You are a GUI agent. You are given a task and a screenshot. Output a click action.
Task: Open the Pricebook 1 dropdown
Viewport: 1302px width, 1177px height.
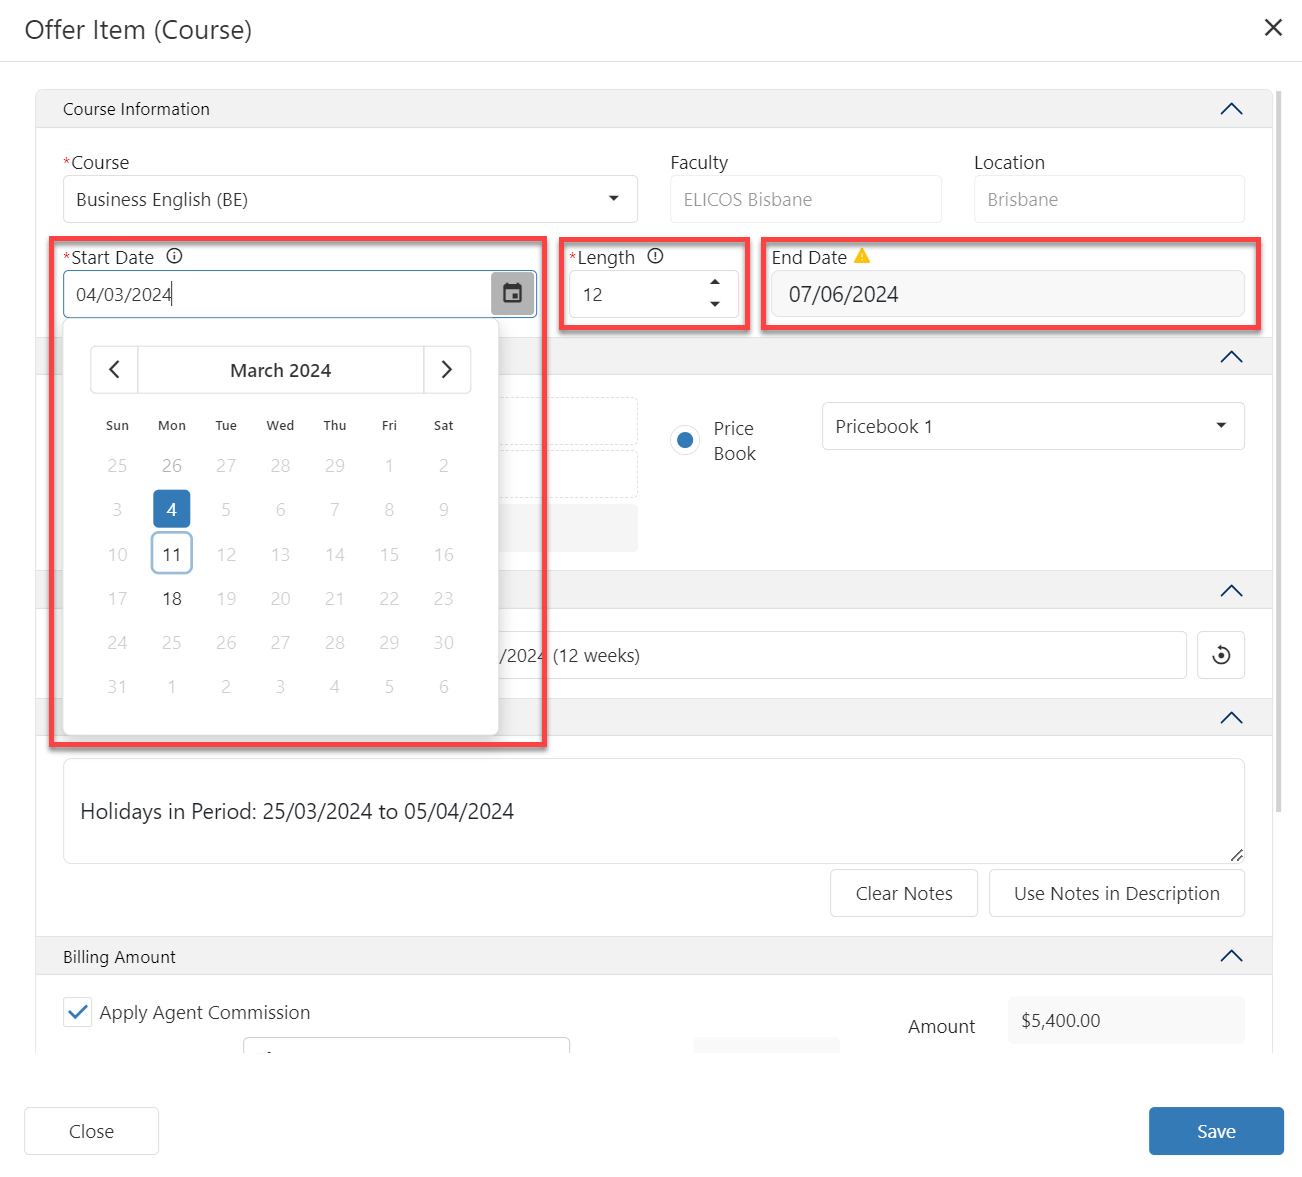pos(1220,426)
